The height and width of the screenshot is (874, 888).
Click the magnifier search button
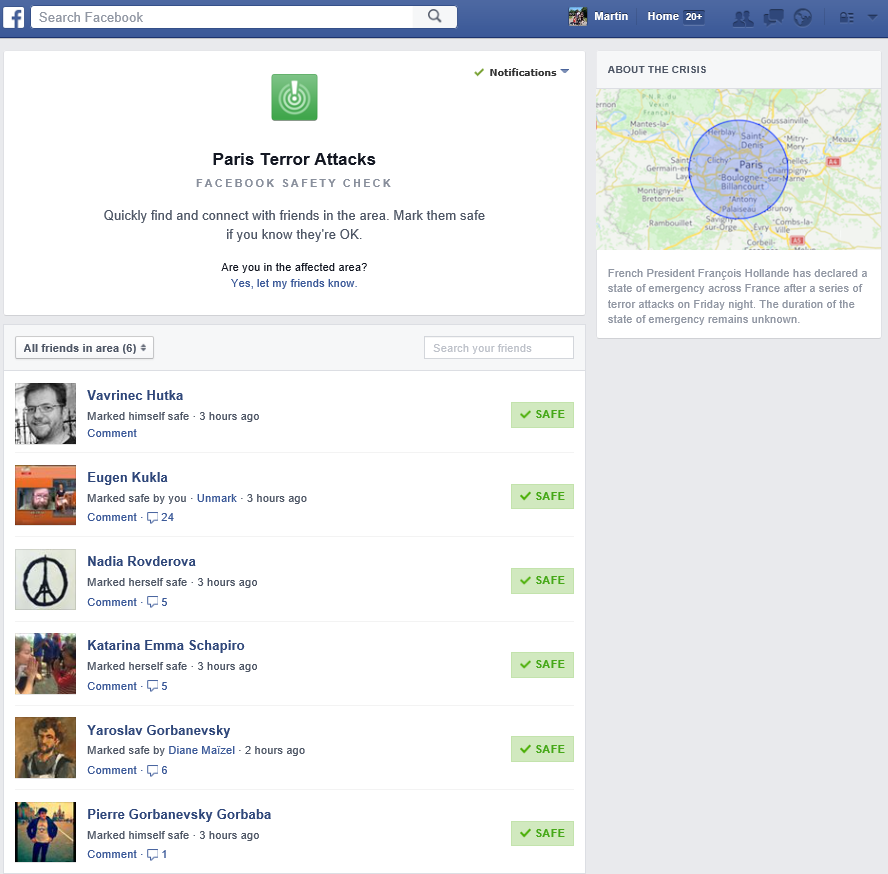pos(434,16)
